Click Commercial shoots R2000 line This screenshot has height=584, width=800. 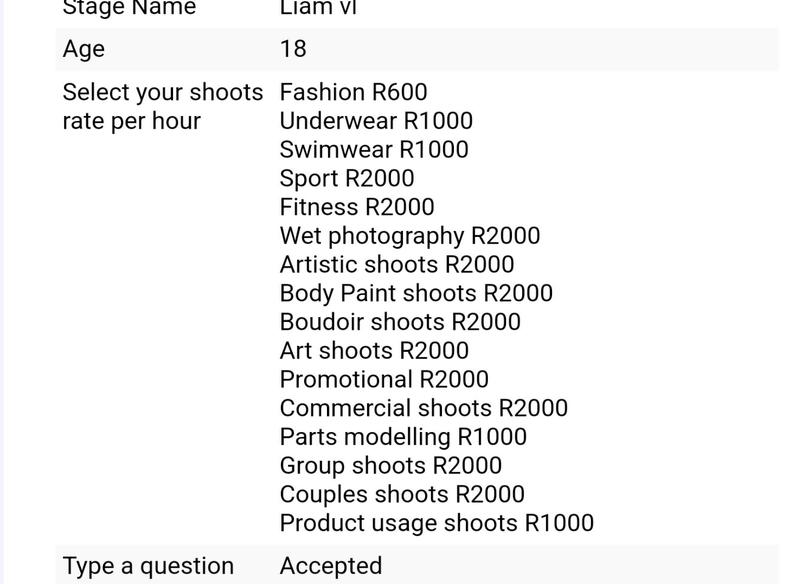coord(424,408)
